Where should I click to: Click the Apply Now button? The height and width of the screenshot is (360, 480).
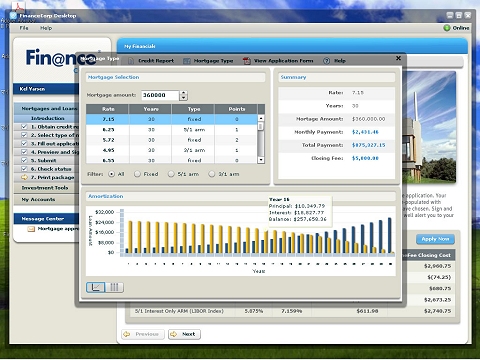(435, 239)
